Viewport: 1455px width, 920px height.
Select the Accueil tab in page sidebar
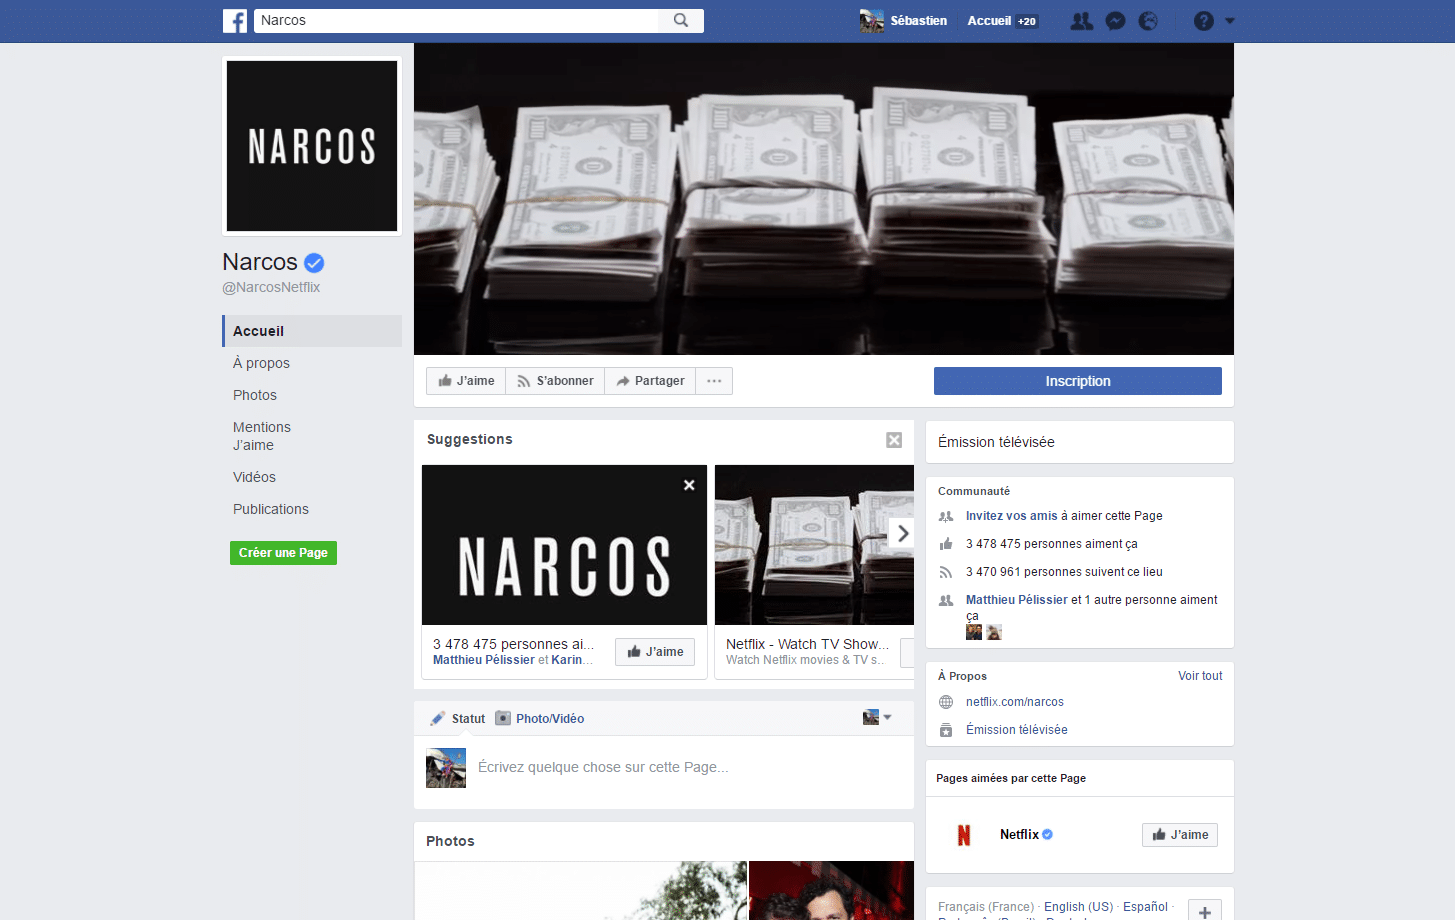pyautogui.click(x=312, y=331)
